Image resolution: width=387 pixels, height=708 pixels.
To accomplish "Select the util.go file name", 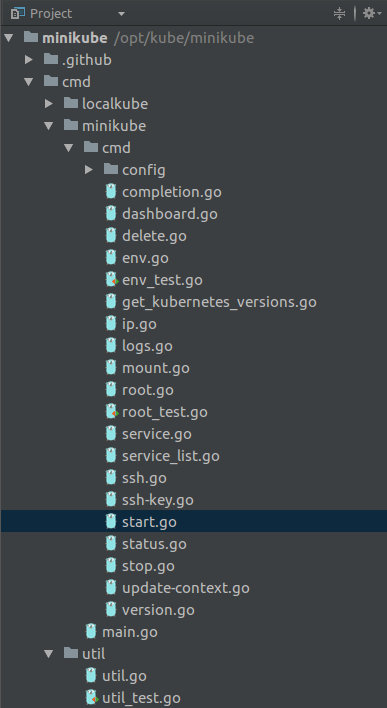I will click(124, 676).
